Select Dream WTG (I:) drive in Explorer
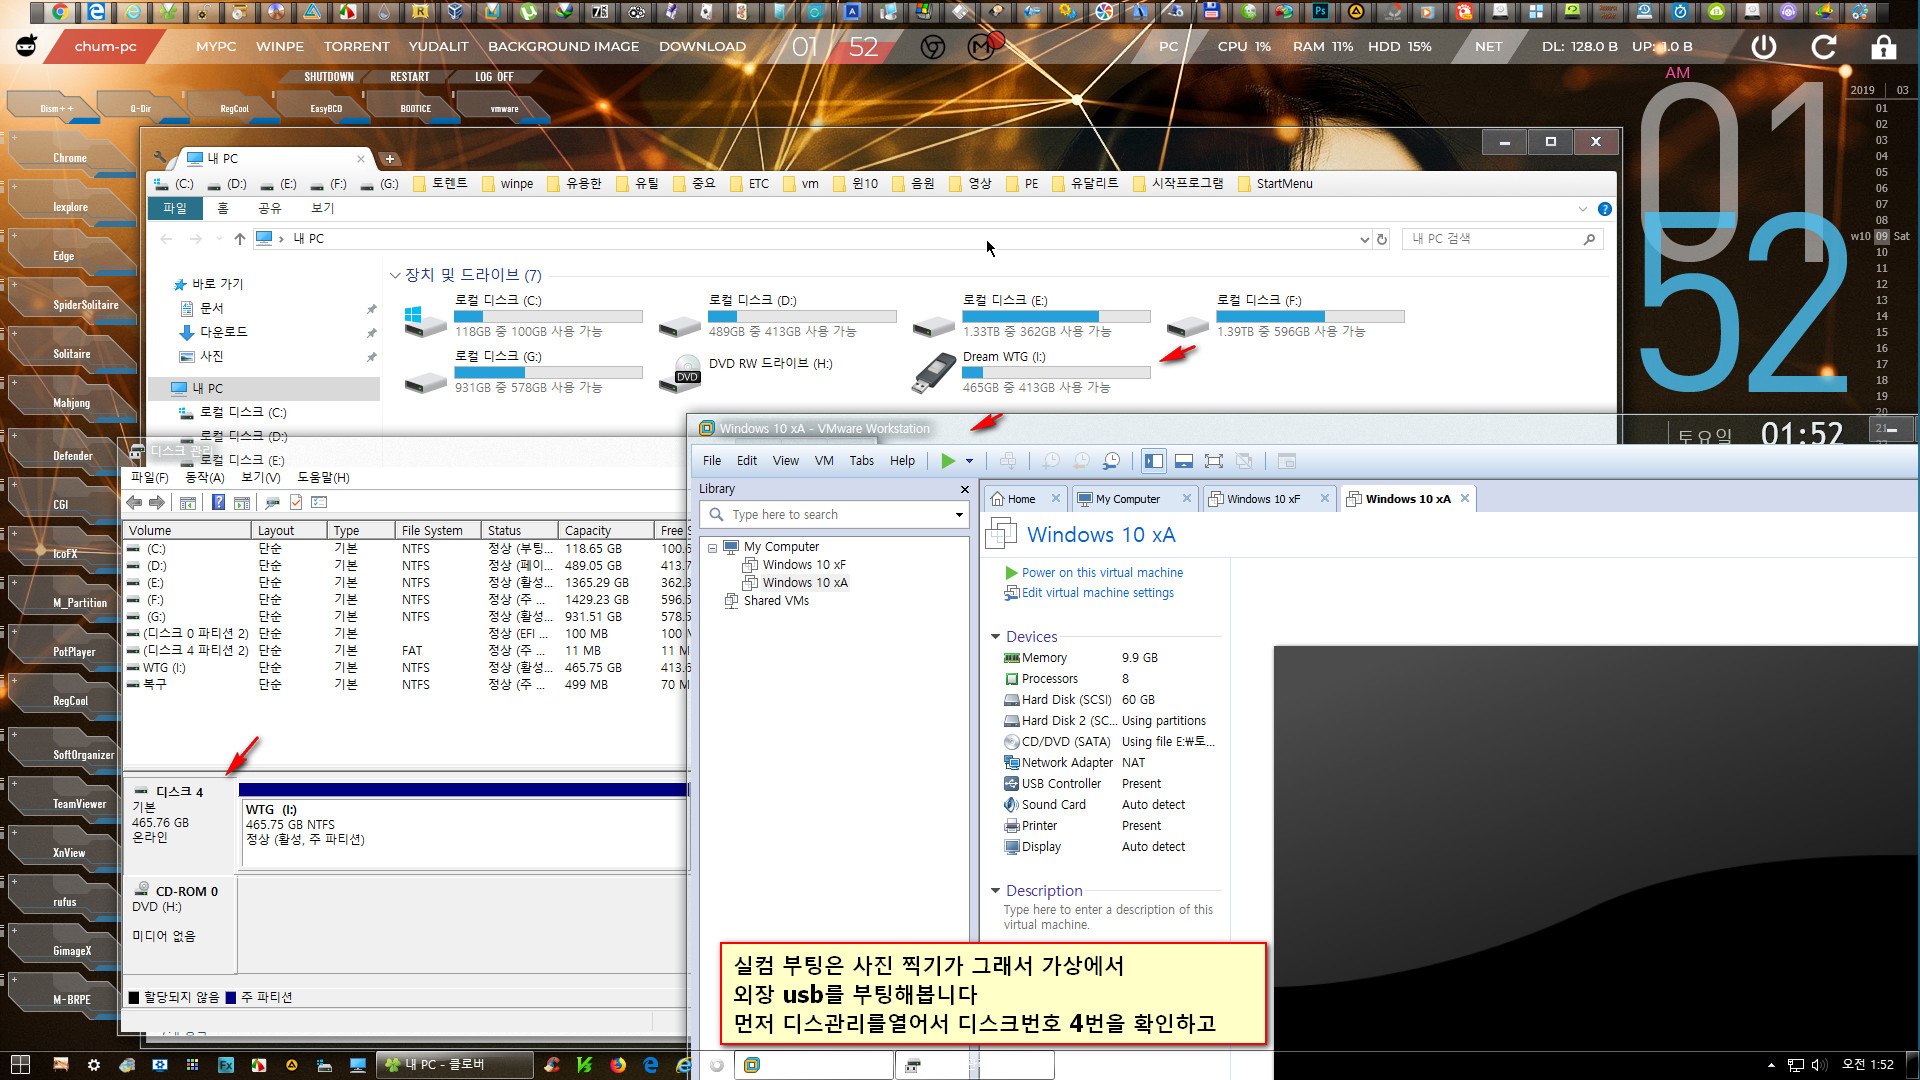 pos(1030,372)
